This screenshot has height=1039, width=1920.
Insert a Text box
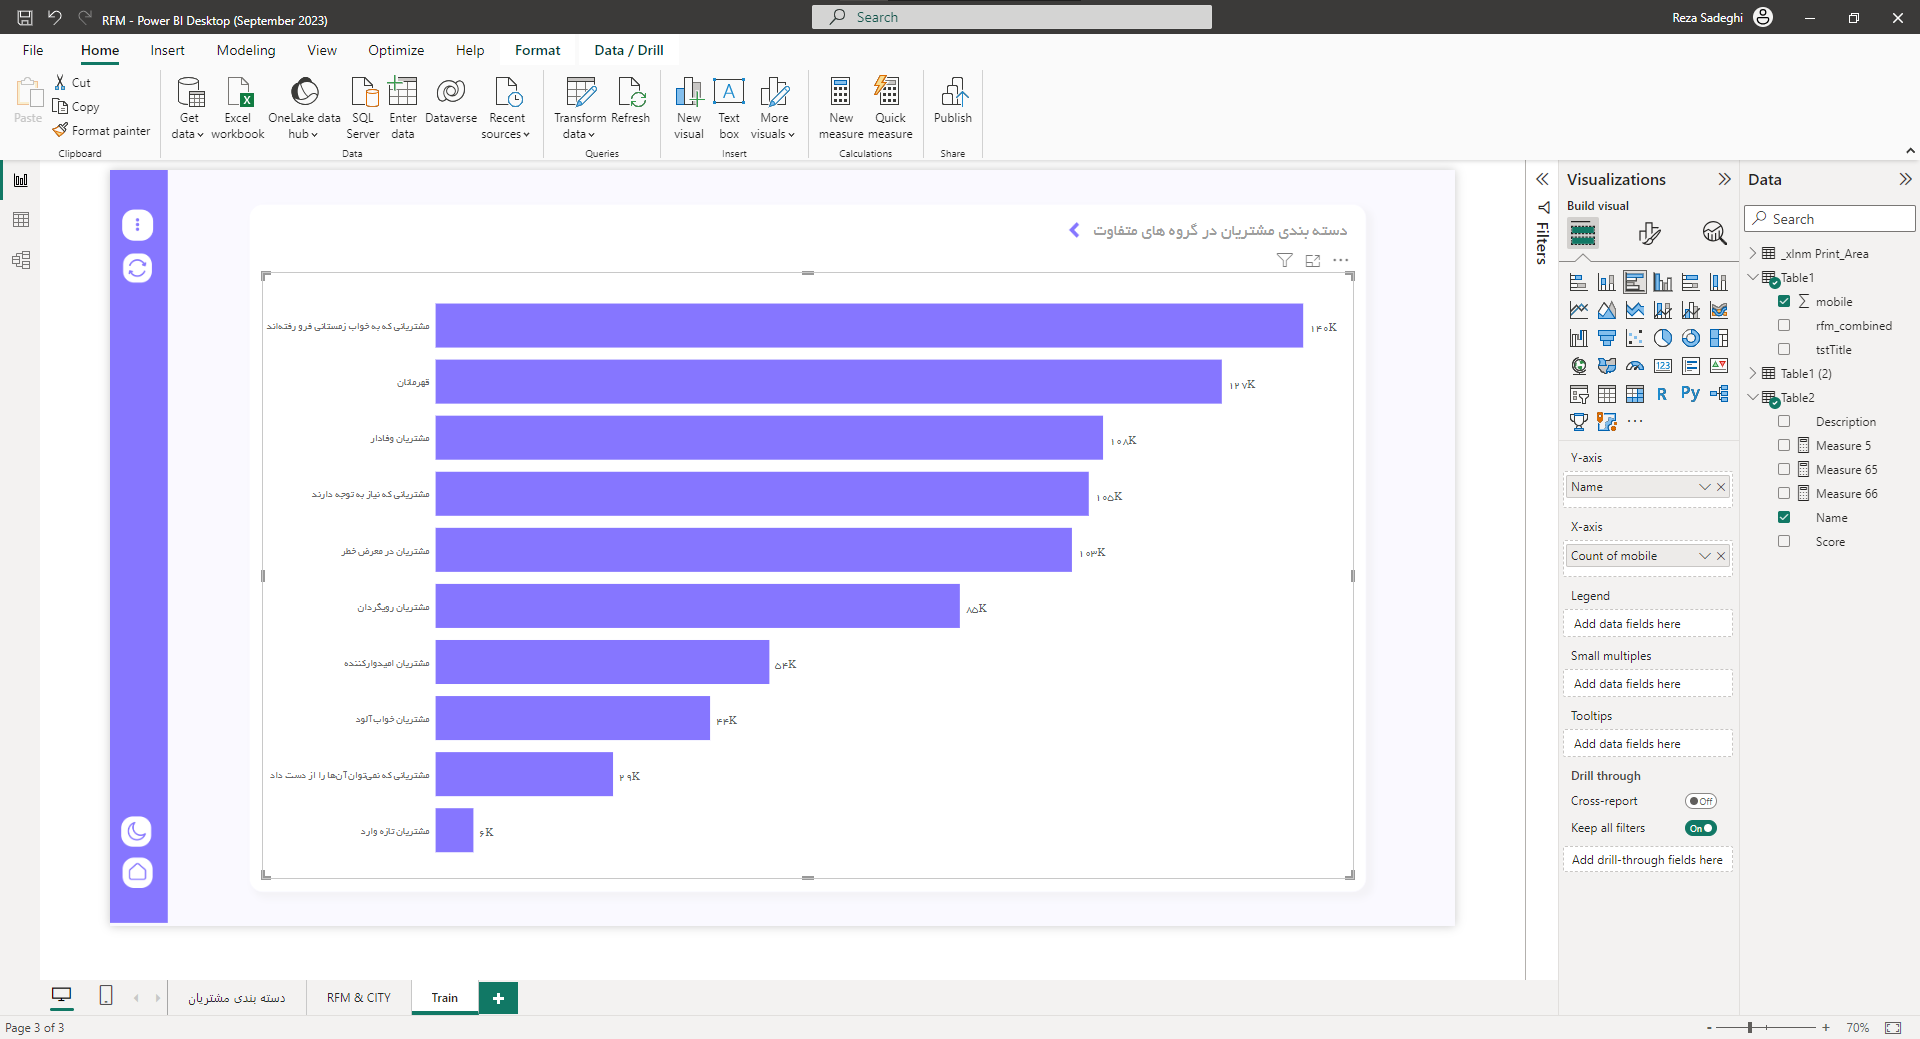[729, 93]
